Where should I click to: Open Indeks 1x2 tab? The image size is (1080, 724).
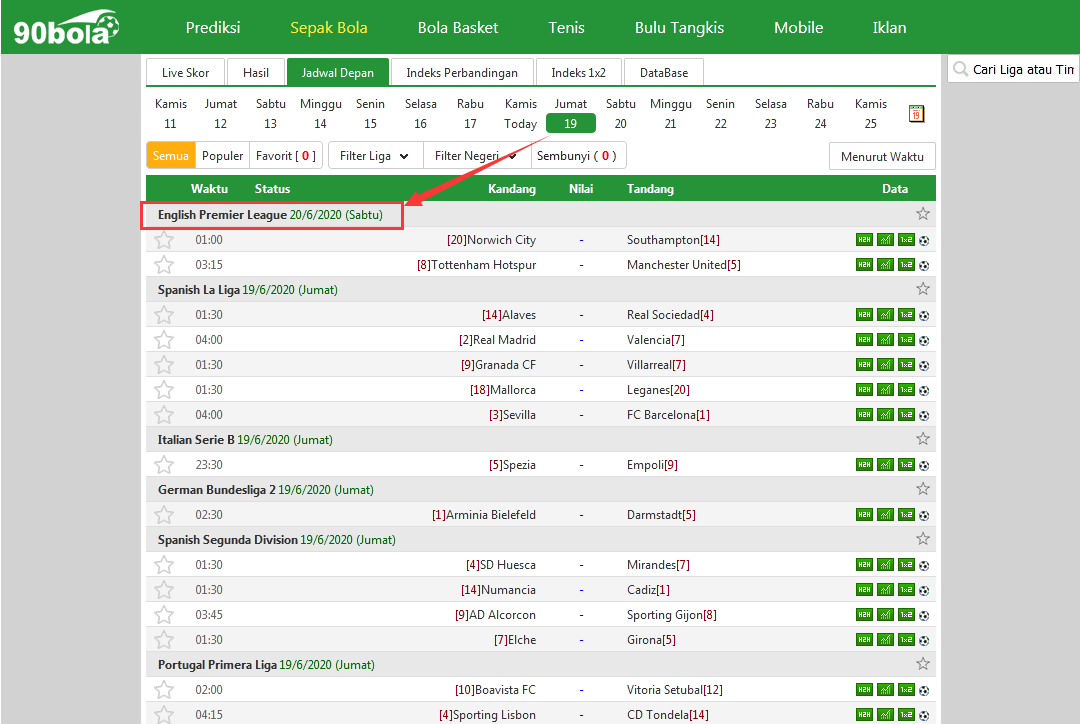coord(579,72)
